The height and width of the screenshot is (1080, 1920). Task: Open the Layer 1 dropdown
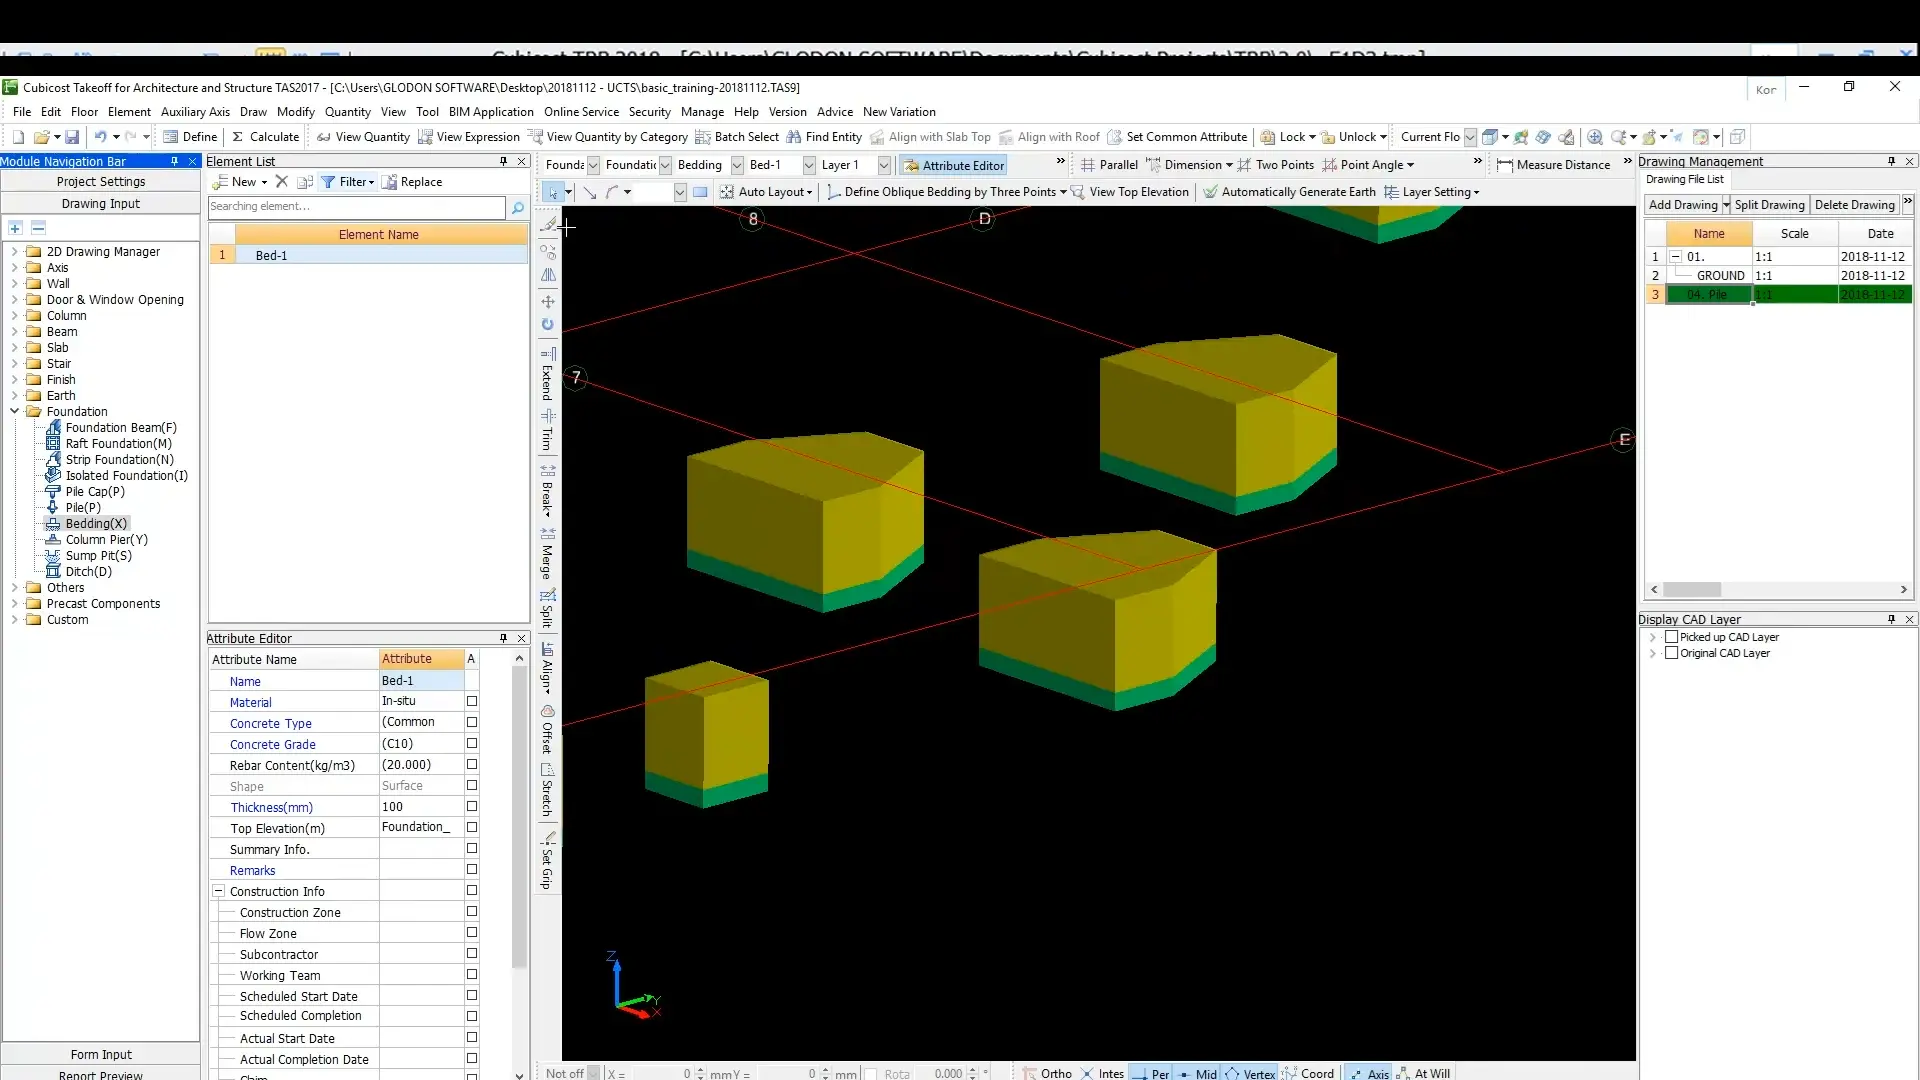pos(884,165)
